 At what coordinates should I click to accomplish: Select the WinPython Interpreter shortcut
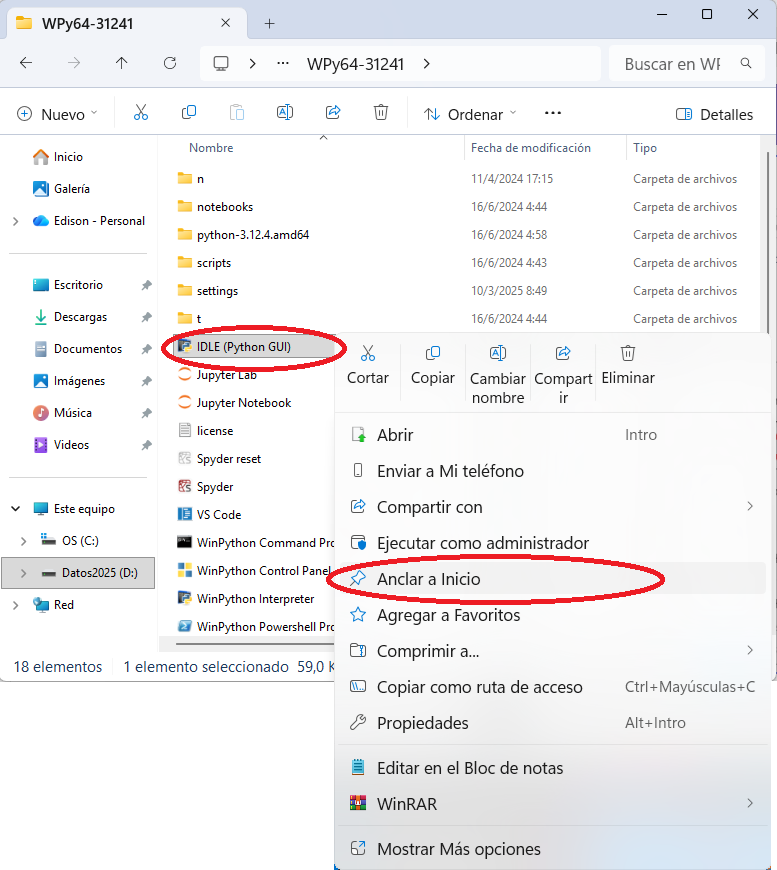pos(246,599)
